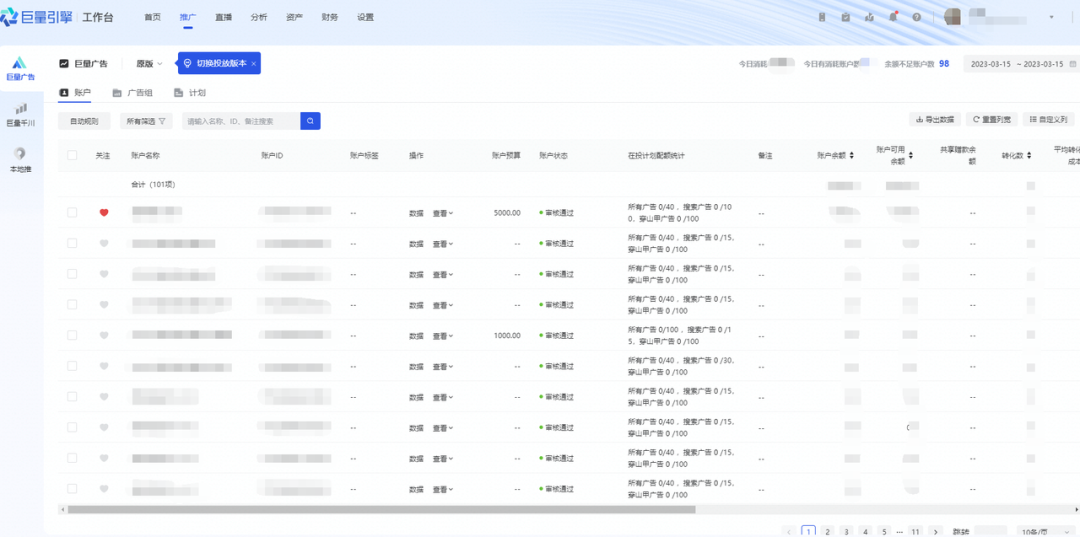
Task: Go to next page arrow
Action: [x=935, y=531]
